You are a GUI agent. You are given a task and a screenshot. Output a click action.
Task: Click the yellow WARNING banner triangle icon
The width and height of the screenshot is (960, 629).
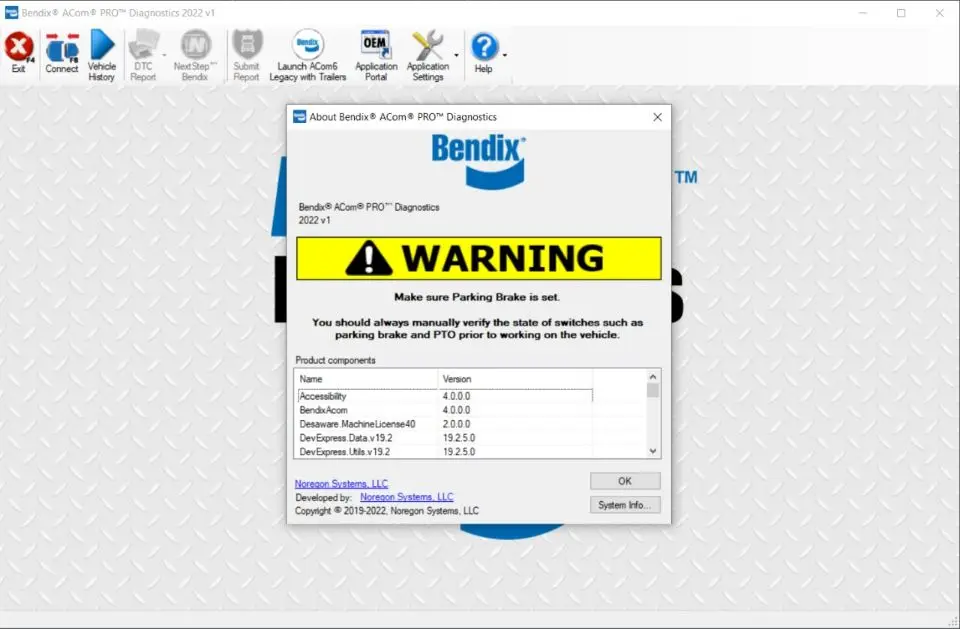click(x=369, y=258)
